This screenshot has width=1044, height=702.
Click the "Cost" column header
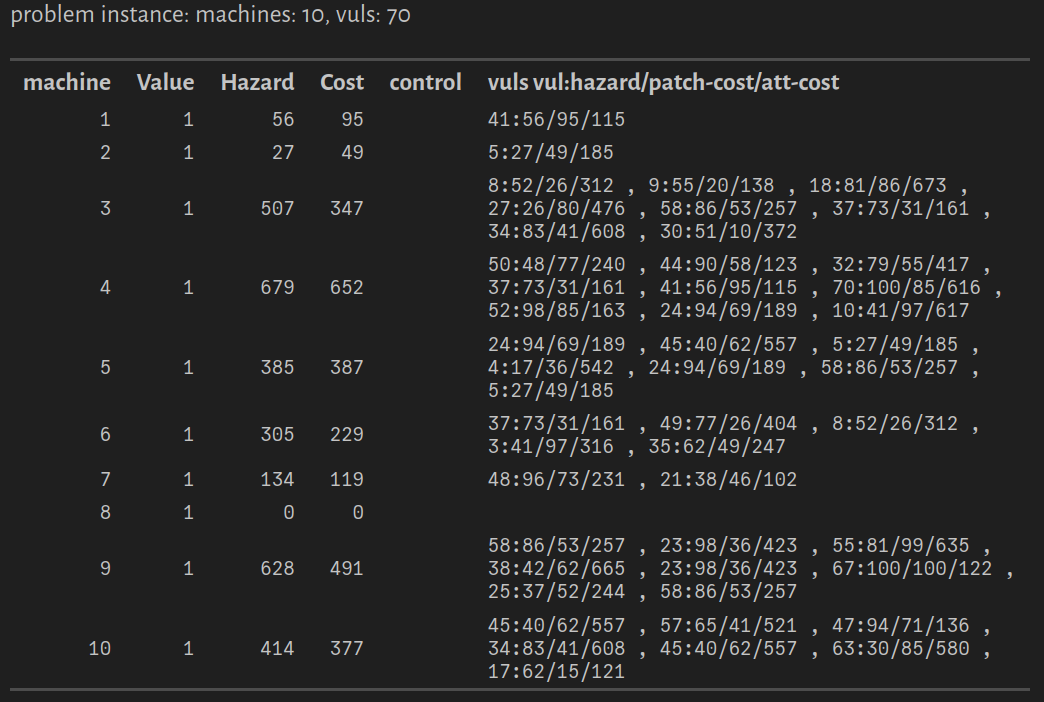[x=342, y=83]
